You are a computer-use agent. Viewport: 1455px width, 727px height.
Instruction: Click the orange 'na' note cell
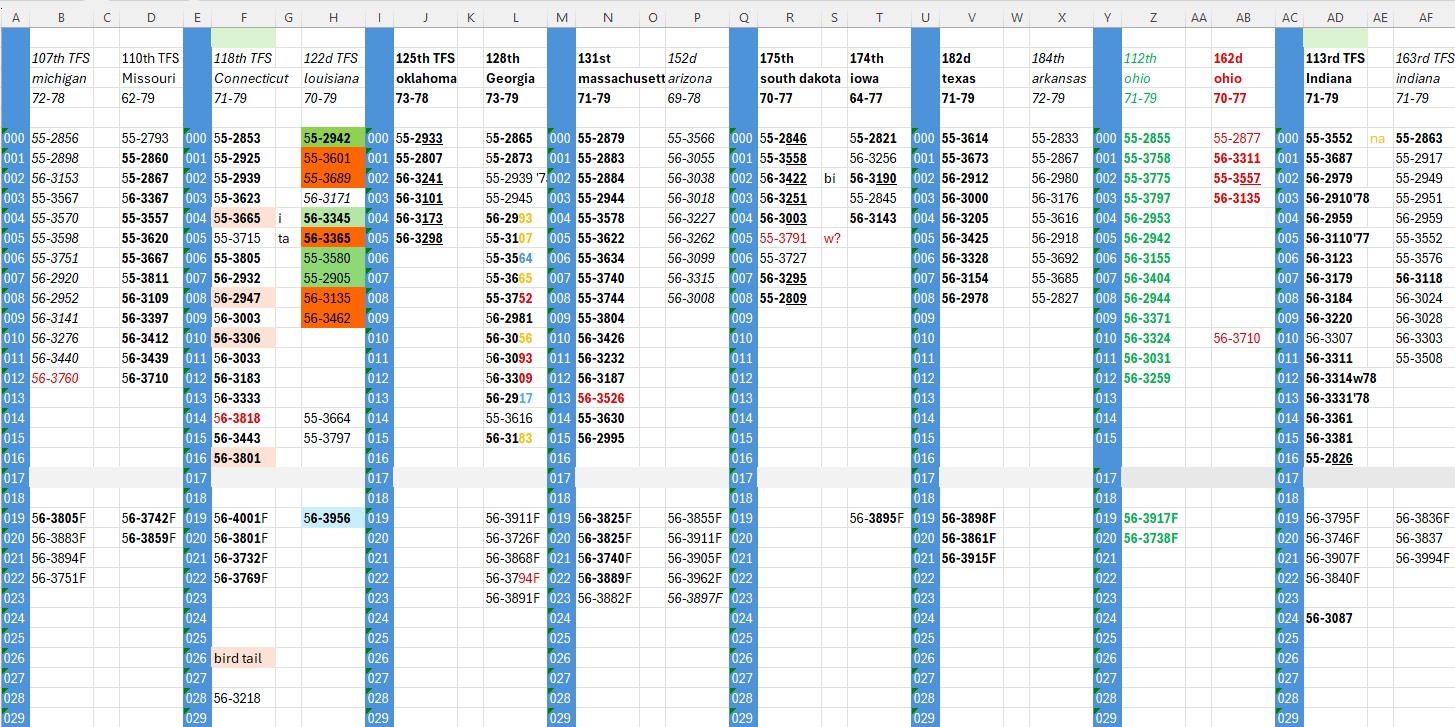[x=1380, y=138]
